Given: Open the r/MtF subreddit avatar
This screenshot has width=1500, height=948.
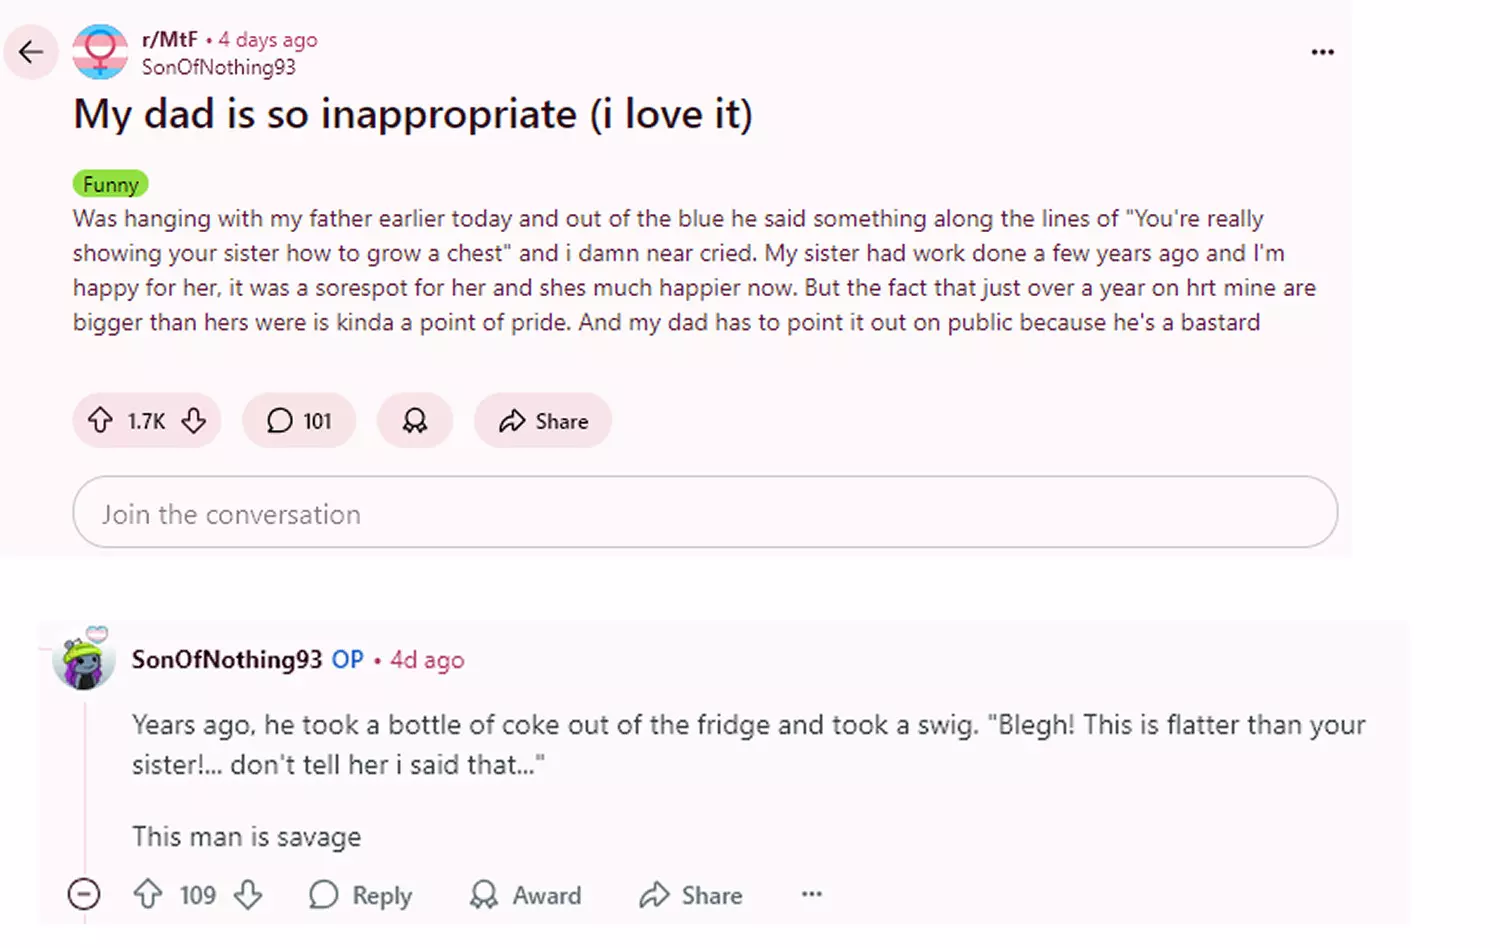Looking at the screenshot, I should (100, 52).
